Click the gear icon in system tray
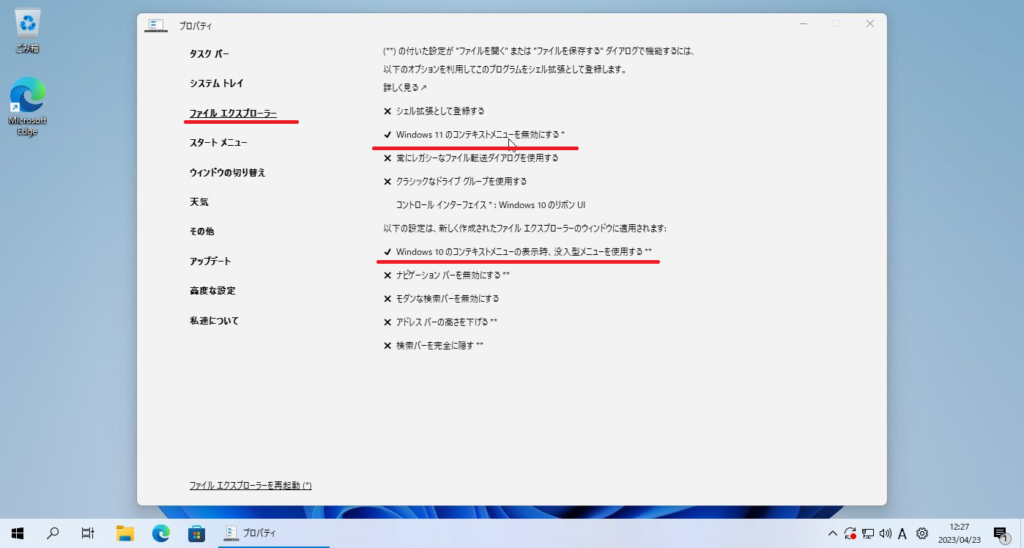Viewport: 1024px width, 548px height. pos(921,534)
